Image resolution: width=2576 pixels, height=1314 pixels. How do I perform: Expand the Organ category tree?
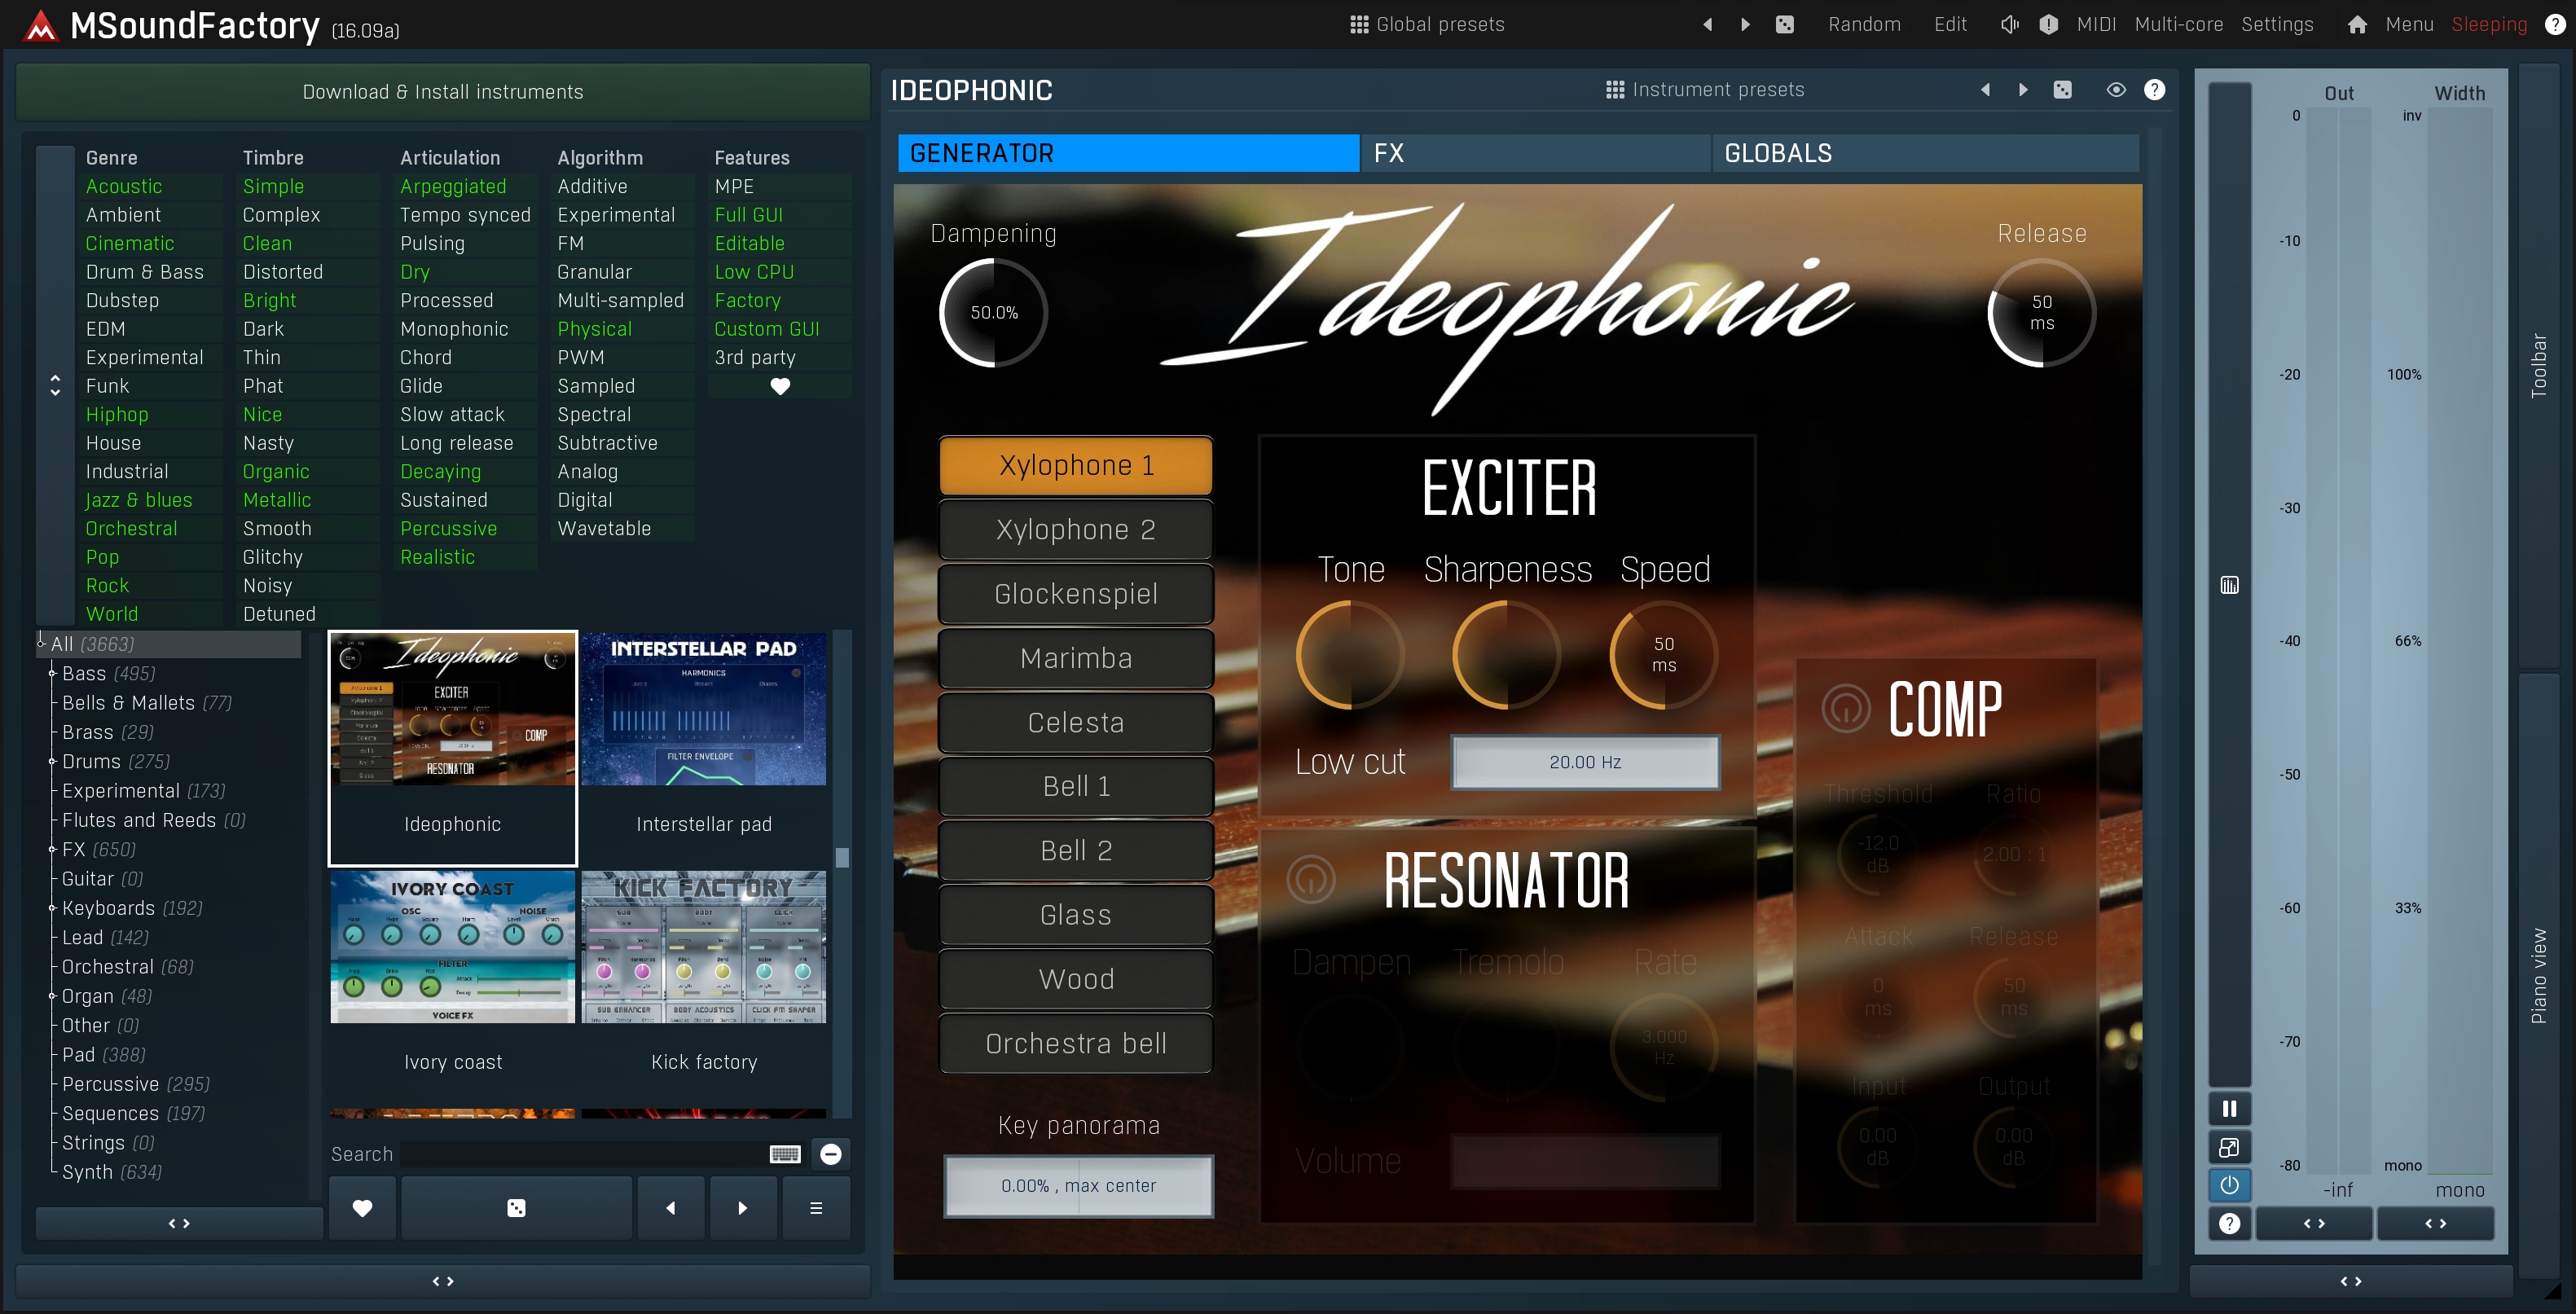click(52, 995)
